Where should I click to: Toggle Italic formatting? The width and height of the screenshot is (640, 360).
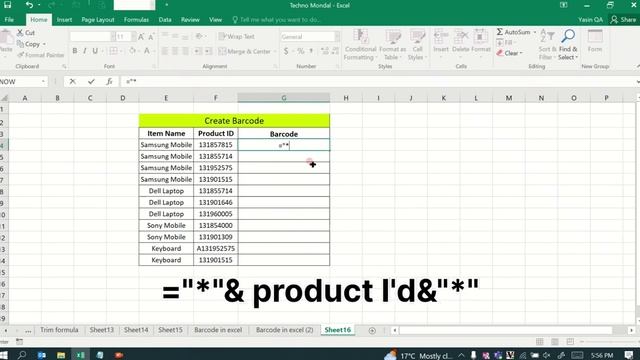[84, 51]
